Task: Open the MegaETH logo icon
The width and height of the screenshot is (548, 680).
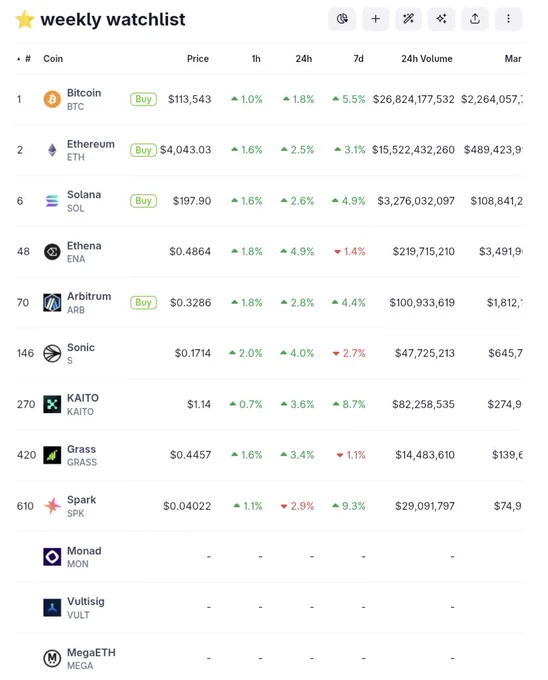Action: tap(52, 658)
